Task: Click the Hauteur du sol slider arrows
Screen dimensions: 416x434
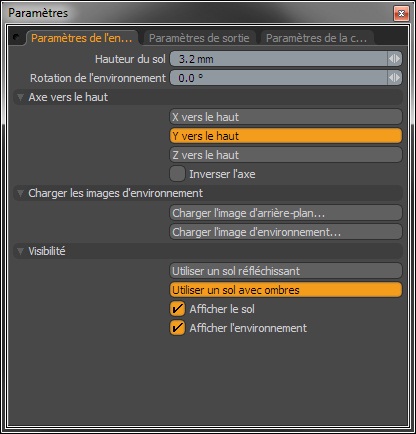Action: click(x=395, y=59)
